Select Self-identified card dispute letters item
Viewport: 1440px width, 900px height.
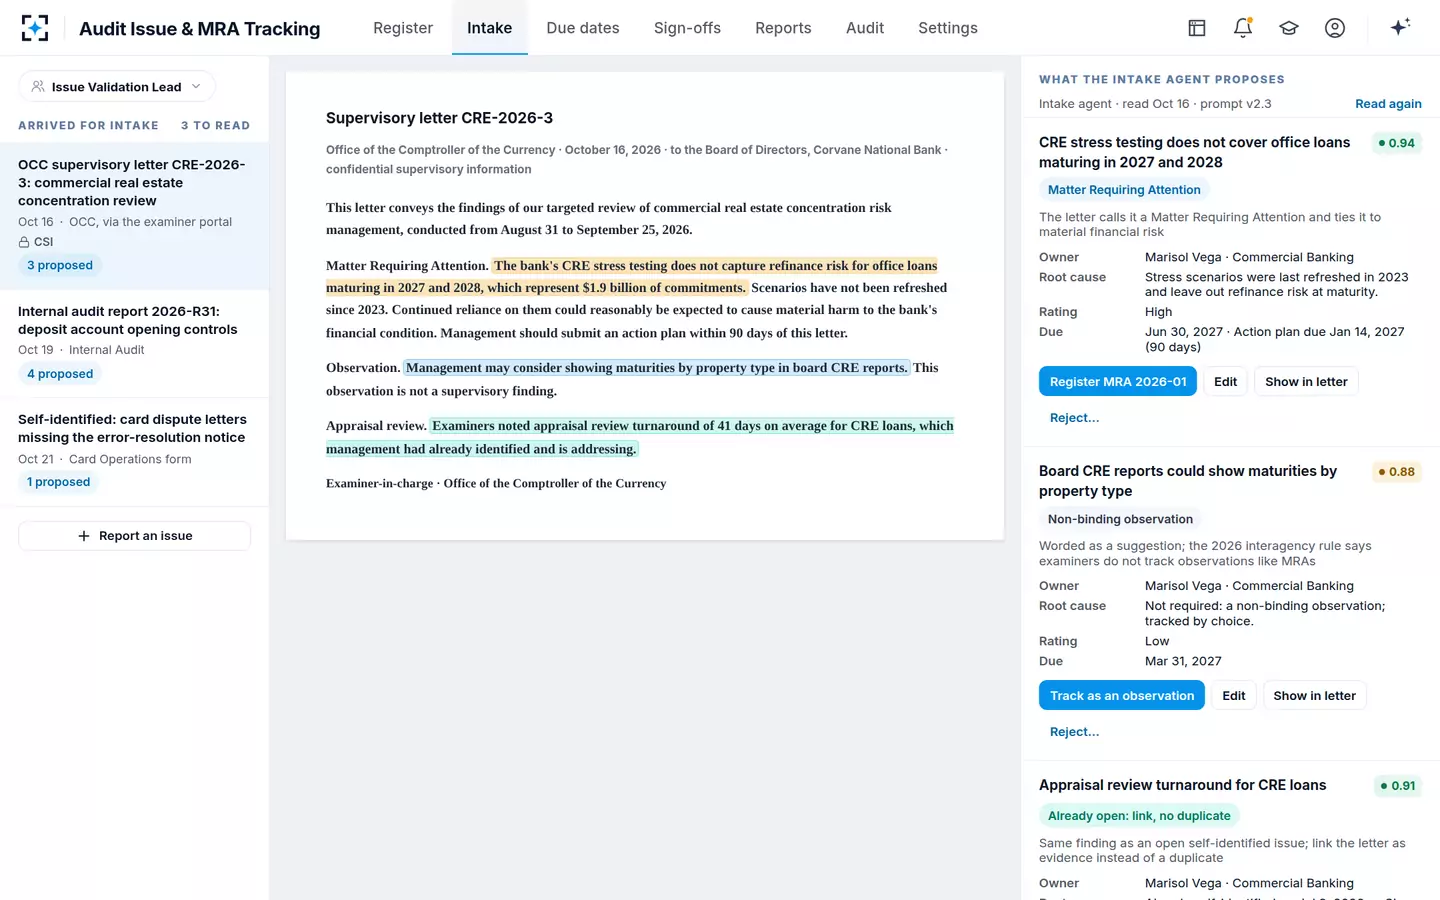pyautogui.click(x=134, y=452)
